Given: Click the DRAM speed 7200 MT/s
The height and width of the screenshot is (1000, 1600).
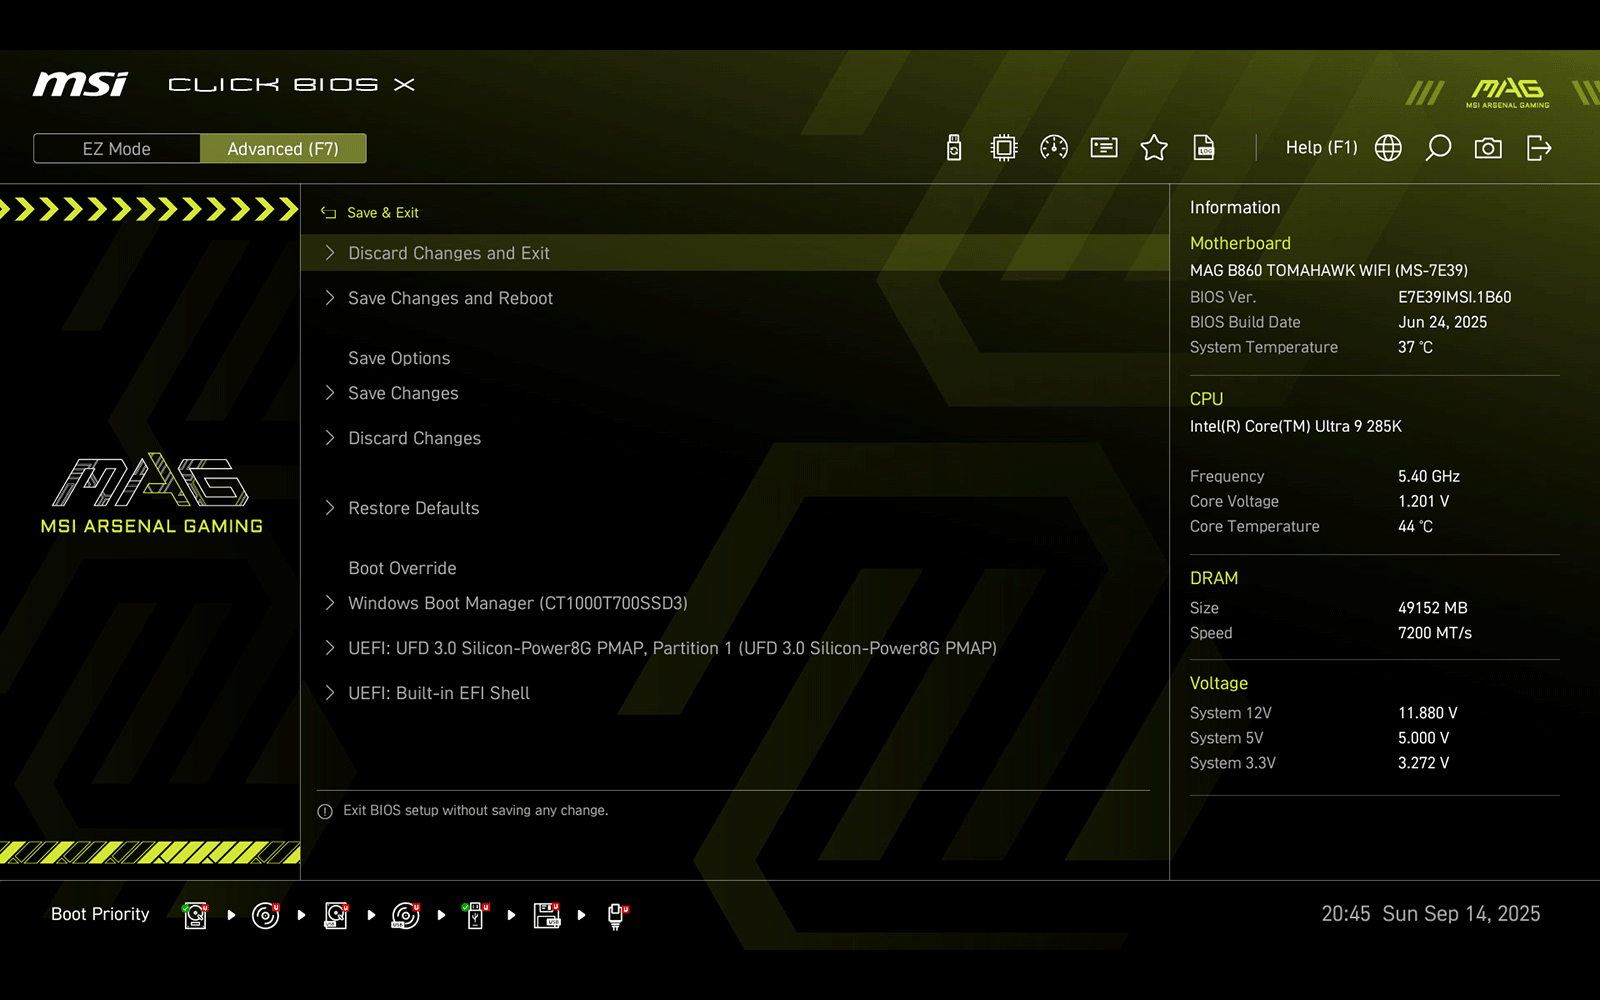Looking at the screenshot, I should pos(1435,633).
